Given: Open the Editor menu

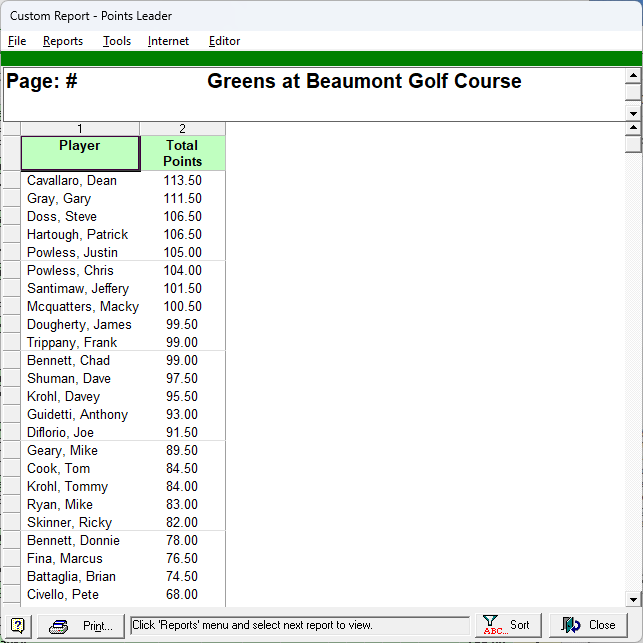Looking at the screenshot, I should pyautogui.click(x=224, y=41).
